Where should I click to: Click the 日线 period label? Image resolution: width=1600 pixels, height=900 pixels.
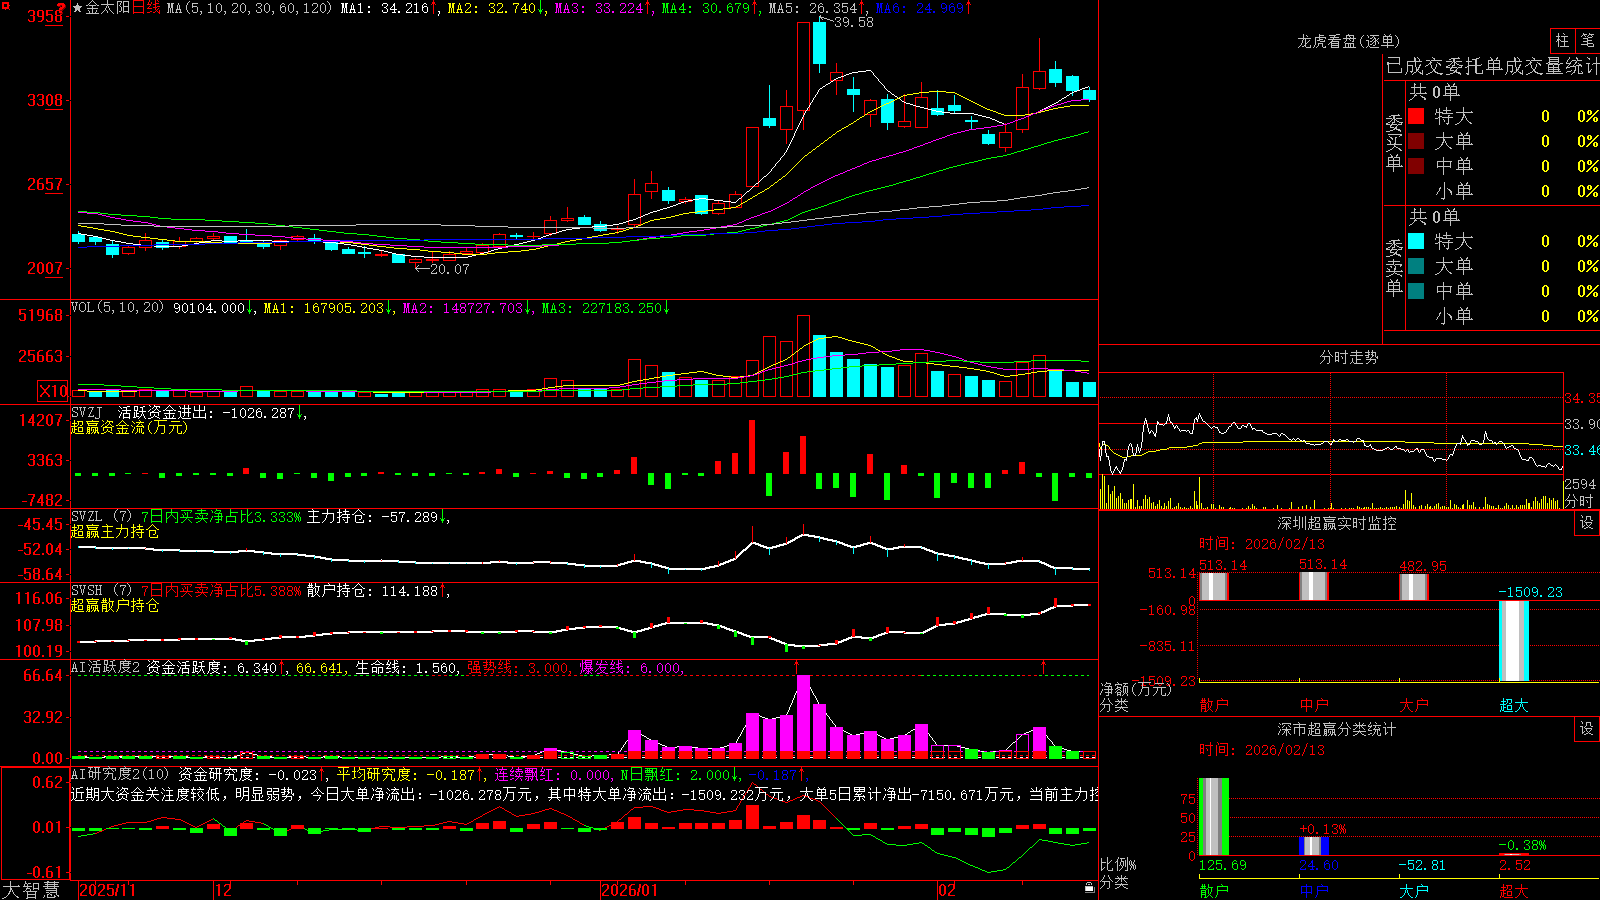coord(146,8)
